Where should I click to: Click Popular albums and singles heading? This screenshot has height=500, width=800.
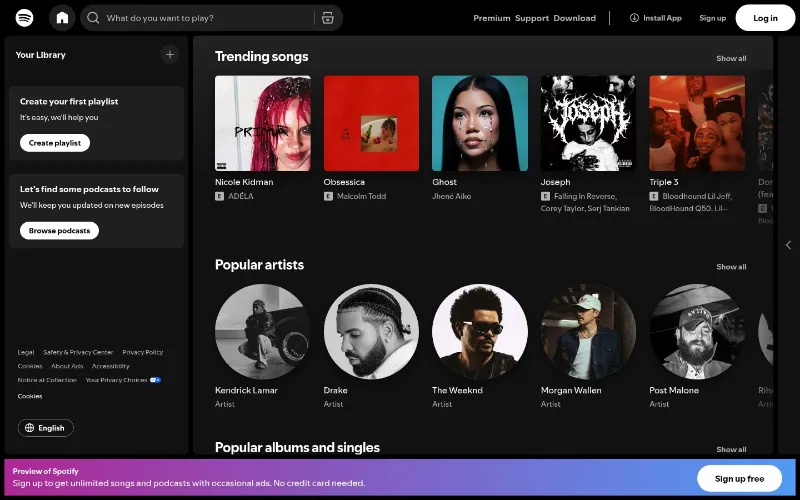pyautogui.click(x=297, y=447)
